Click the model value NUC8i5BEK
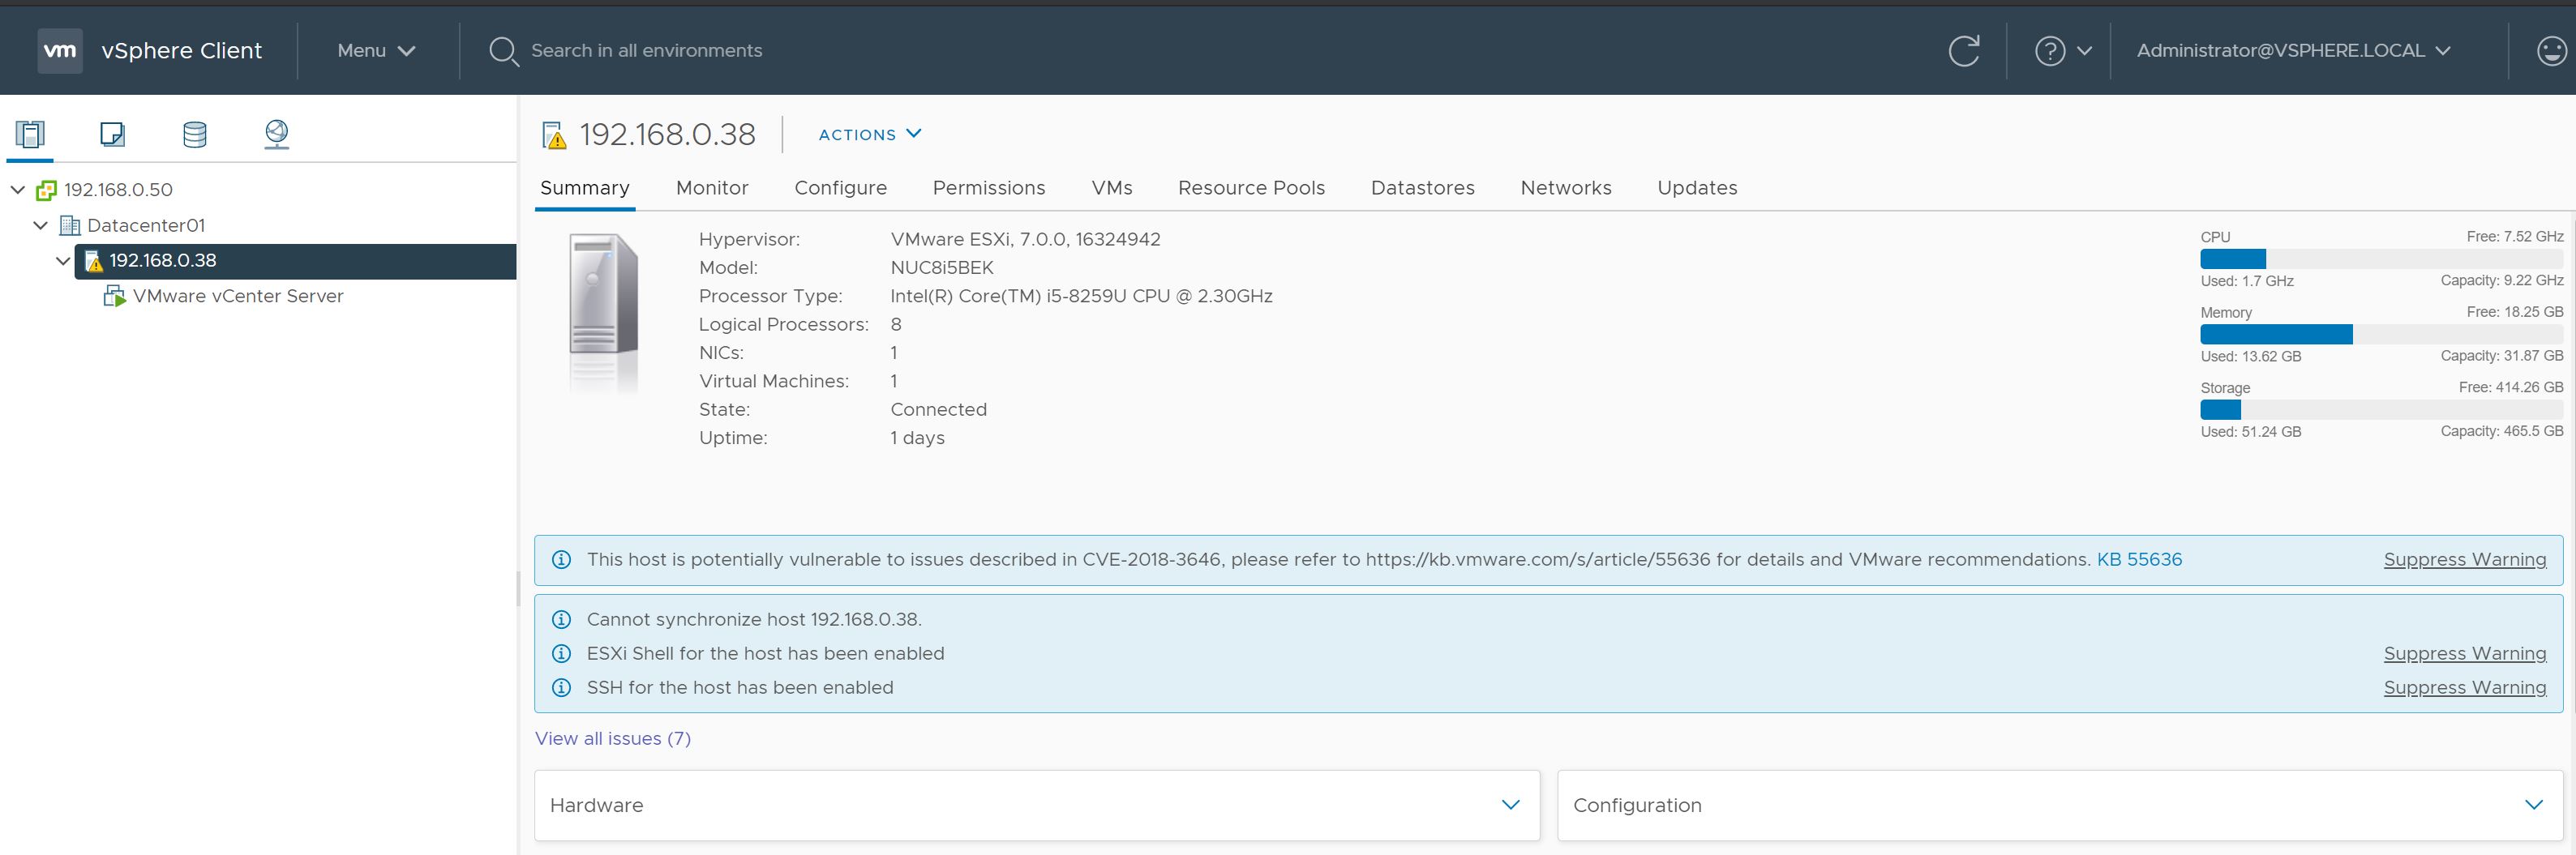 pyautogui.click(x=942, y=268)
